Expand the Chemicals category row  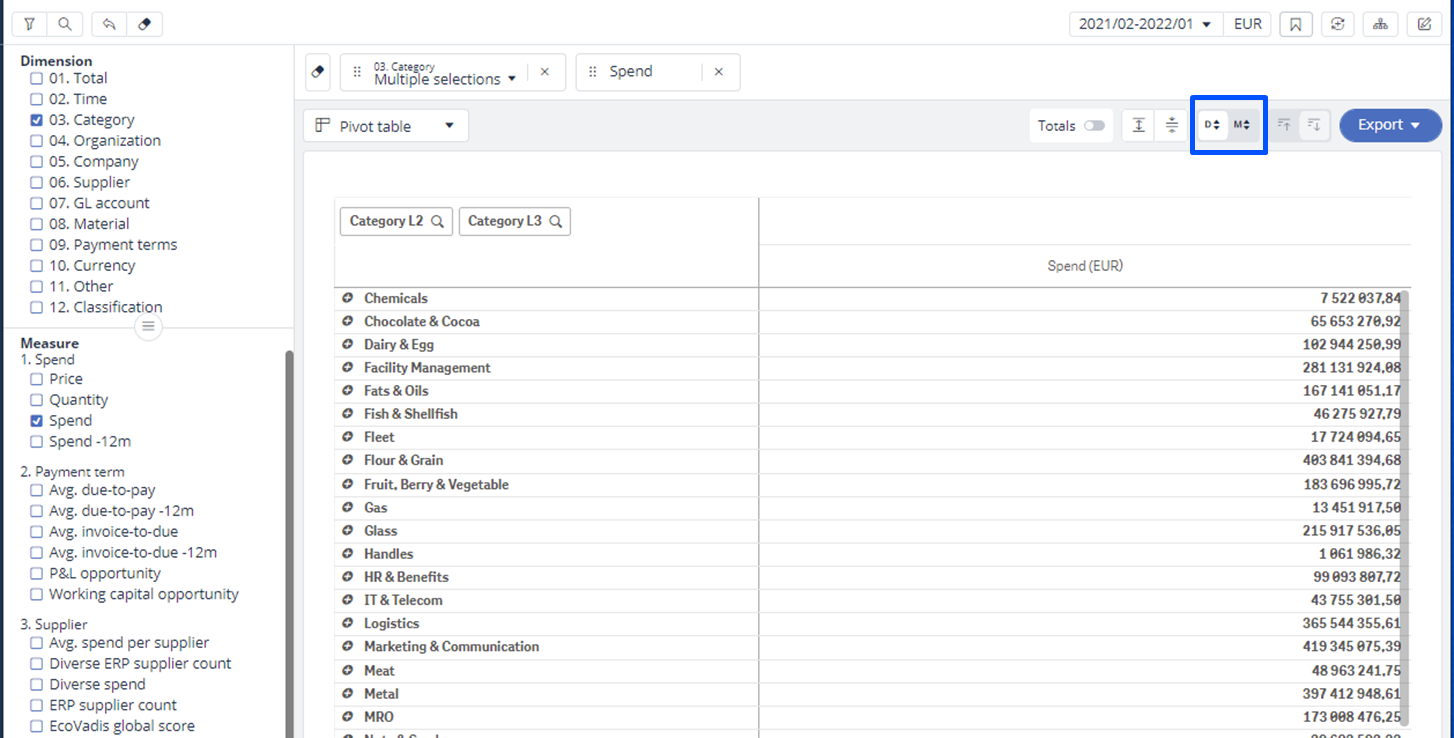348,299
